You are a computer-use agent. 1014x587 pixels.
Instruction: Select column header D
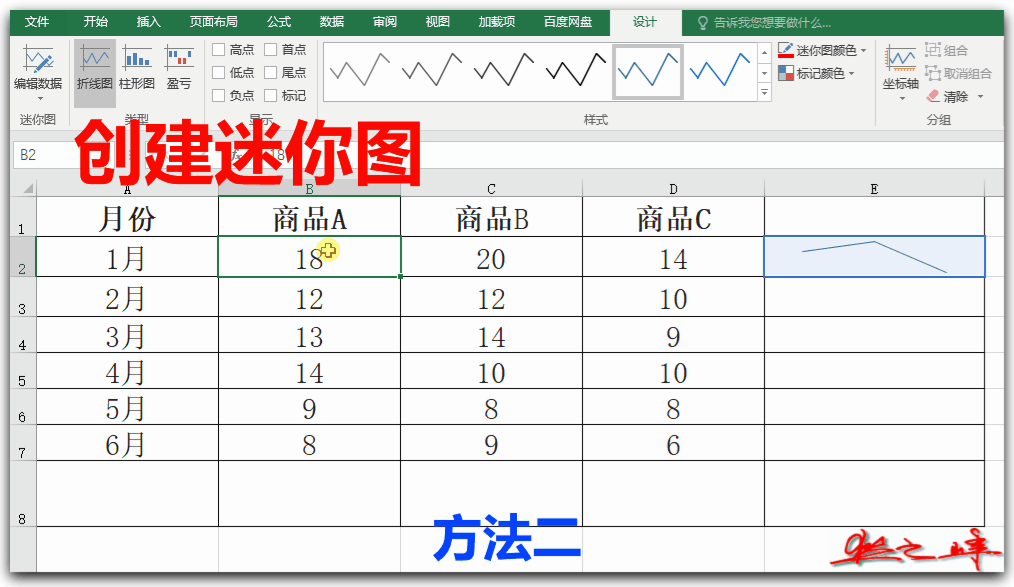click(x=673, y=189)
